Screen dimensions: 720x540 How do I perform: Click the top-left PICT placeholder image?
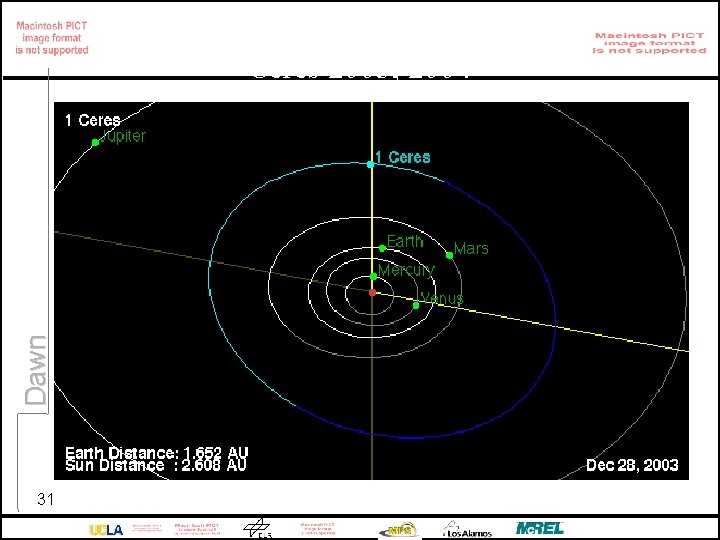point(52,38)
